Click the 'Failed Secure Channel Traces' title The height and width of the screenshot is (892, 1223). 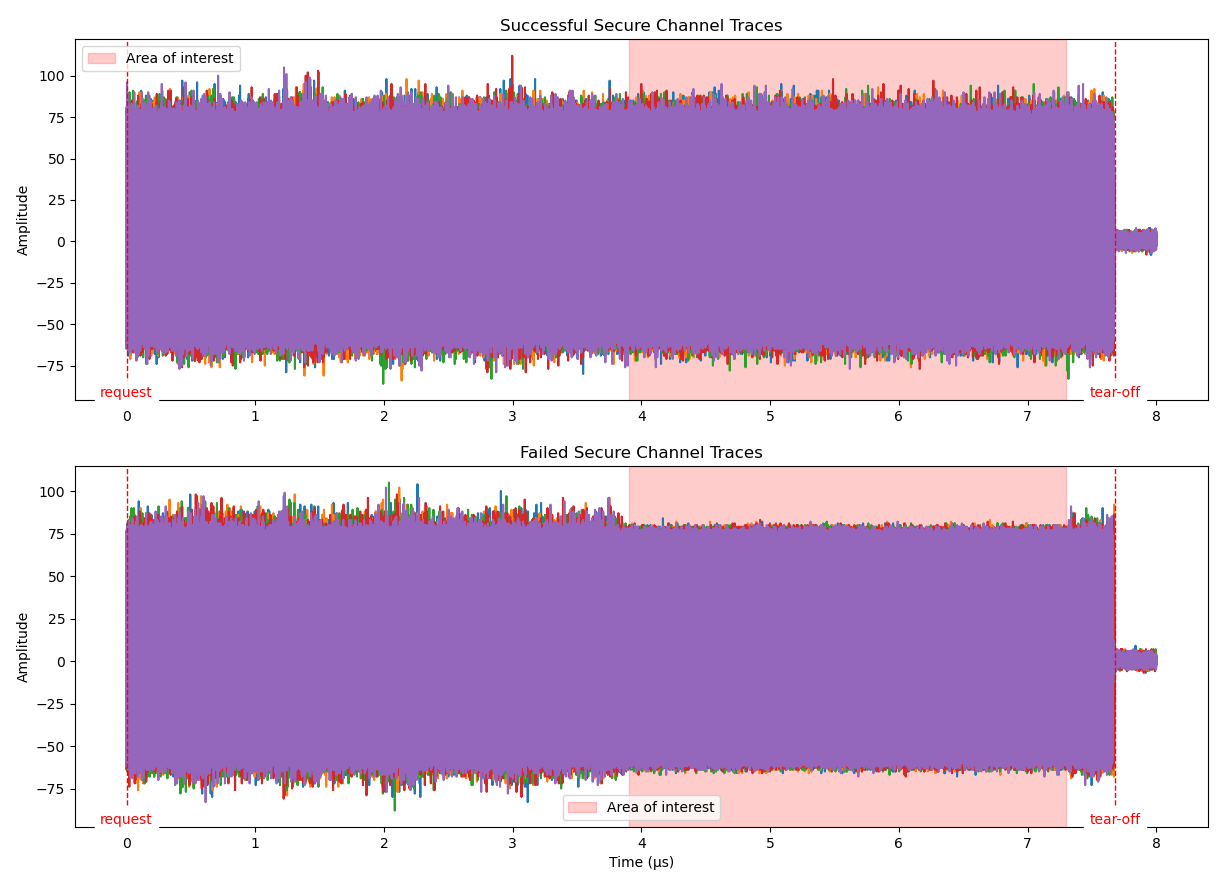pyautogui.click(x=641, y=453)
